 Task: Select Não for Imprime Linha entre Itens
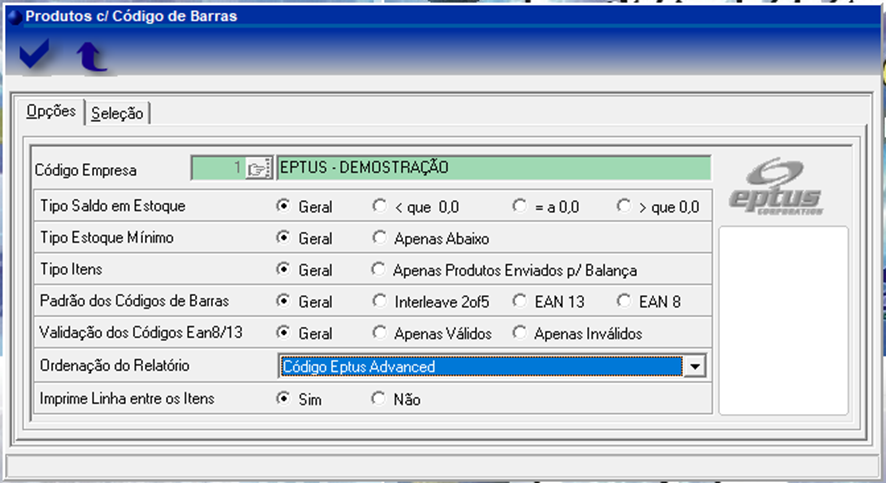click(379, 399)
